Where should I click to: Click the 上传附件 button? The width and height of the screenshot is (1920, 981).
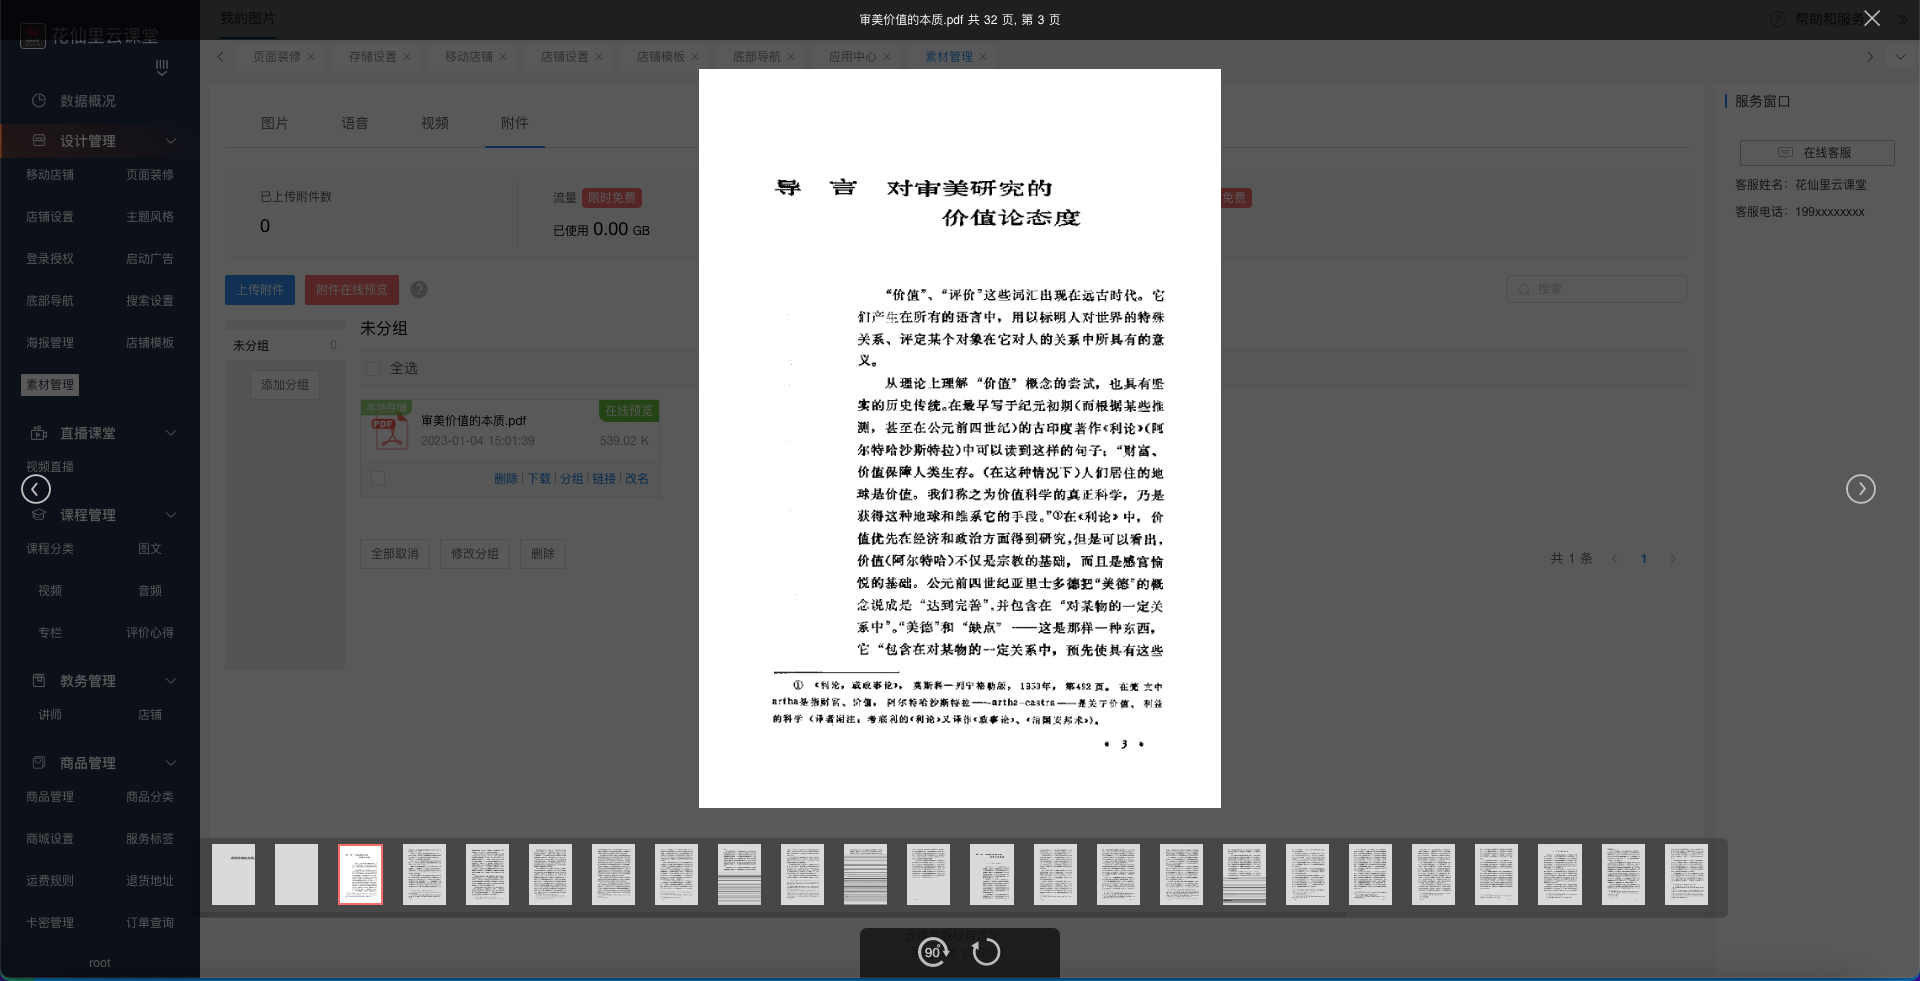tap(260, 290)
